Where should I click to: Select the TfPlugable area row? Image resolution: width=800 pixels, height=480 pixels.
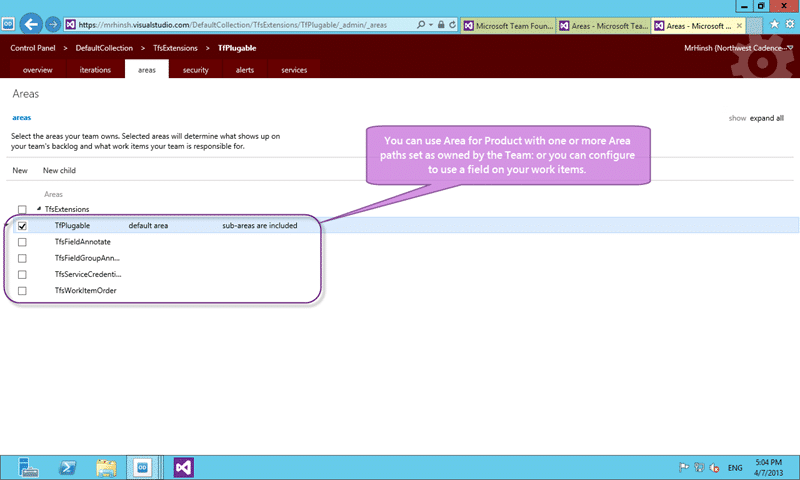(x=406, y=225)
